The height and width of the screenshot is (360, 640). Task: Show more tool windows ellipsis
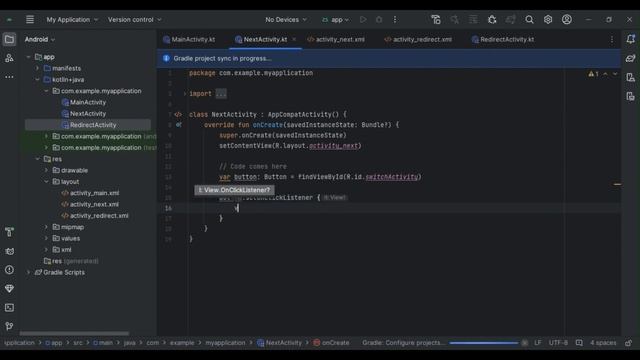pyautogui.click(x=9, y=77)
